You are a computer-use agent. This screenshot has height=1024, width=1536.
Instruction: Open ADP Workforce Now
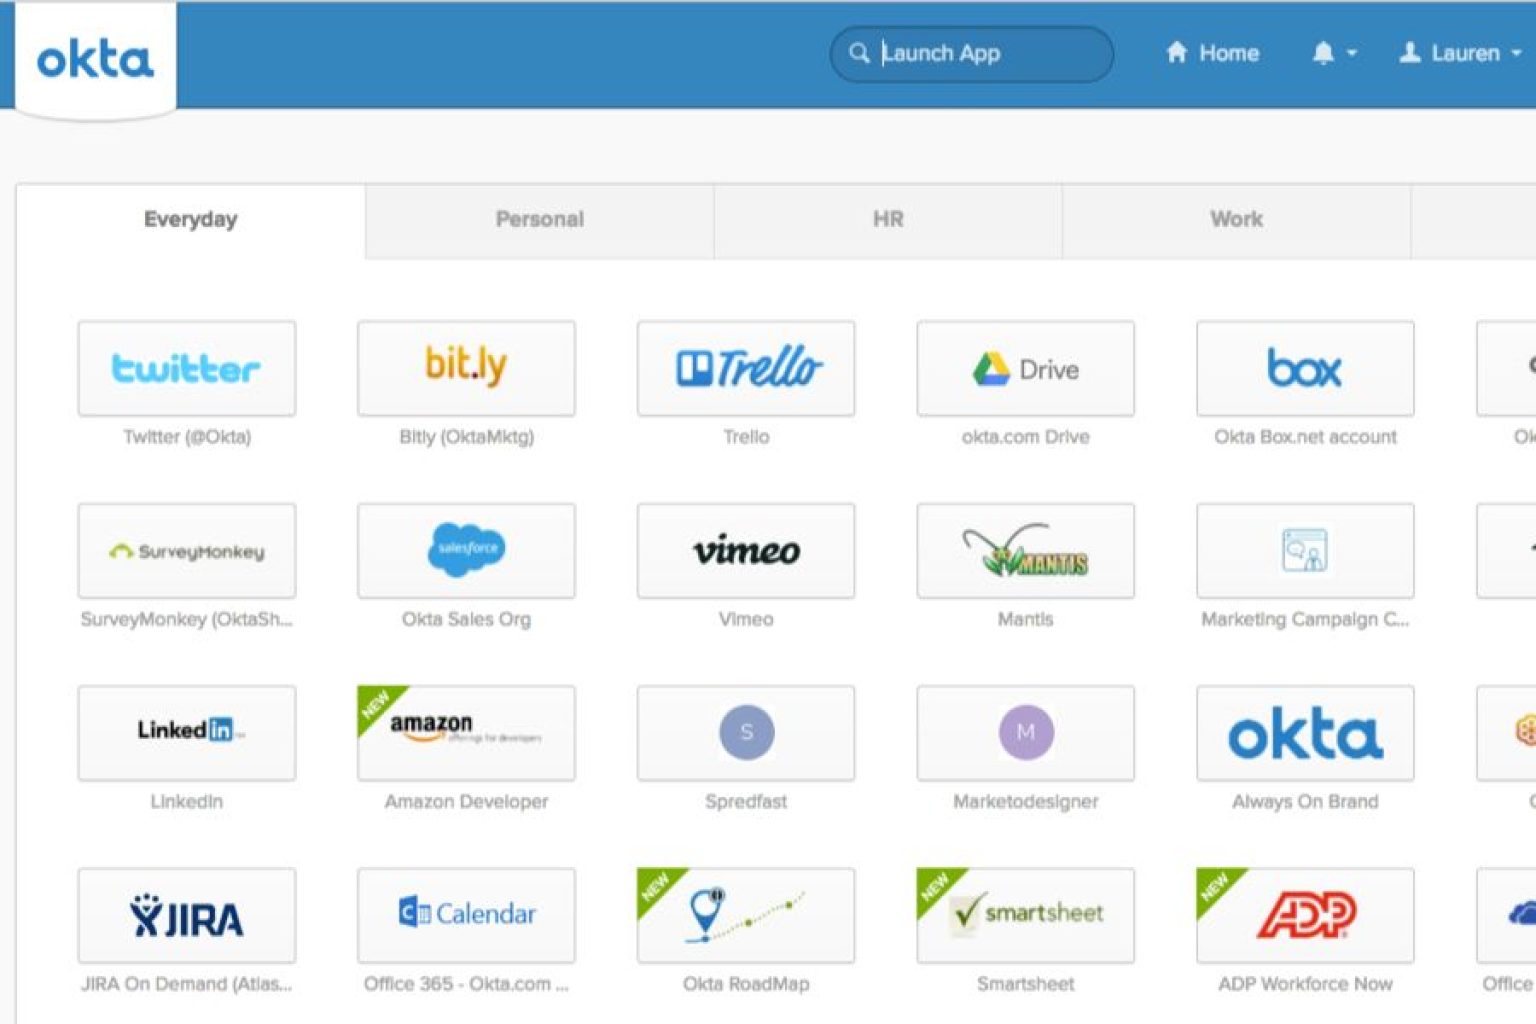tap(1305, 915)
